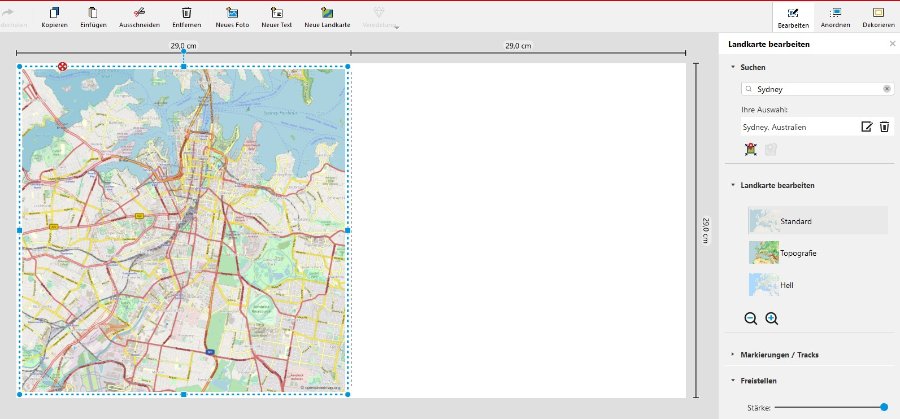Screen dimensions: 900x419
Task: Edit the Sydney, Australien selection entry
Action: click(867, 127)
